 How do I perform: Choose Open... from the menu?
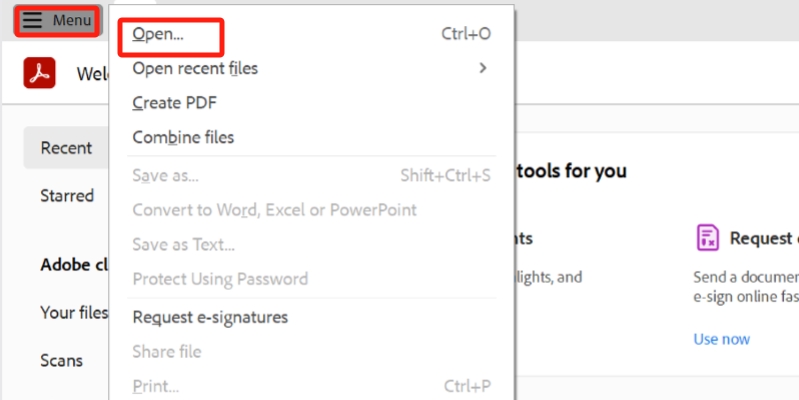pos(158,34)
